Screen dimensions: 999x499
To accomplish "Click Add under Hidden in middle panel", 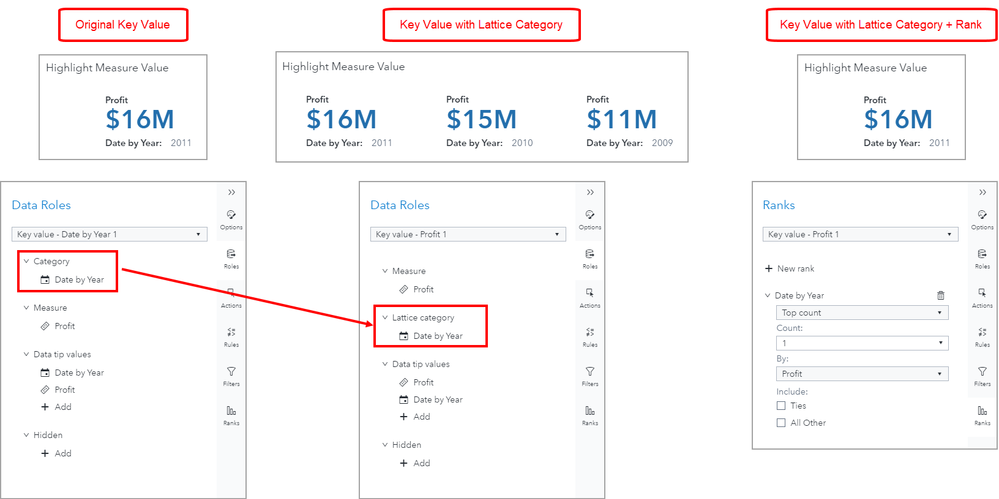I will pyautogui.click(x=415, y=463).
